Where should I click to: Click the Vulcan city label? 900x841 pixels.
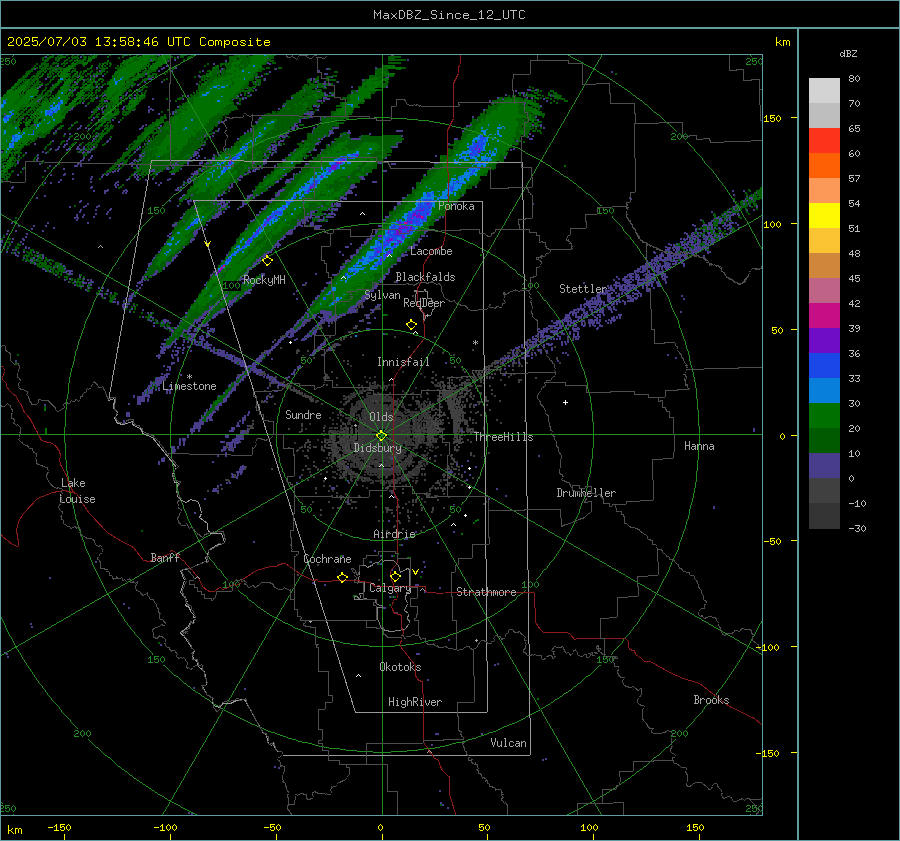pyautogui.click(x=508, y=743)
